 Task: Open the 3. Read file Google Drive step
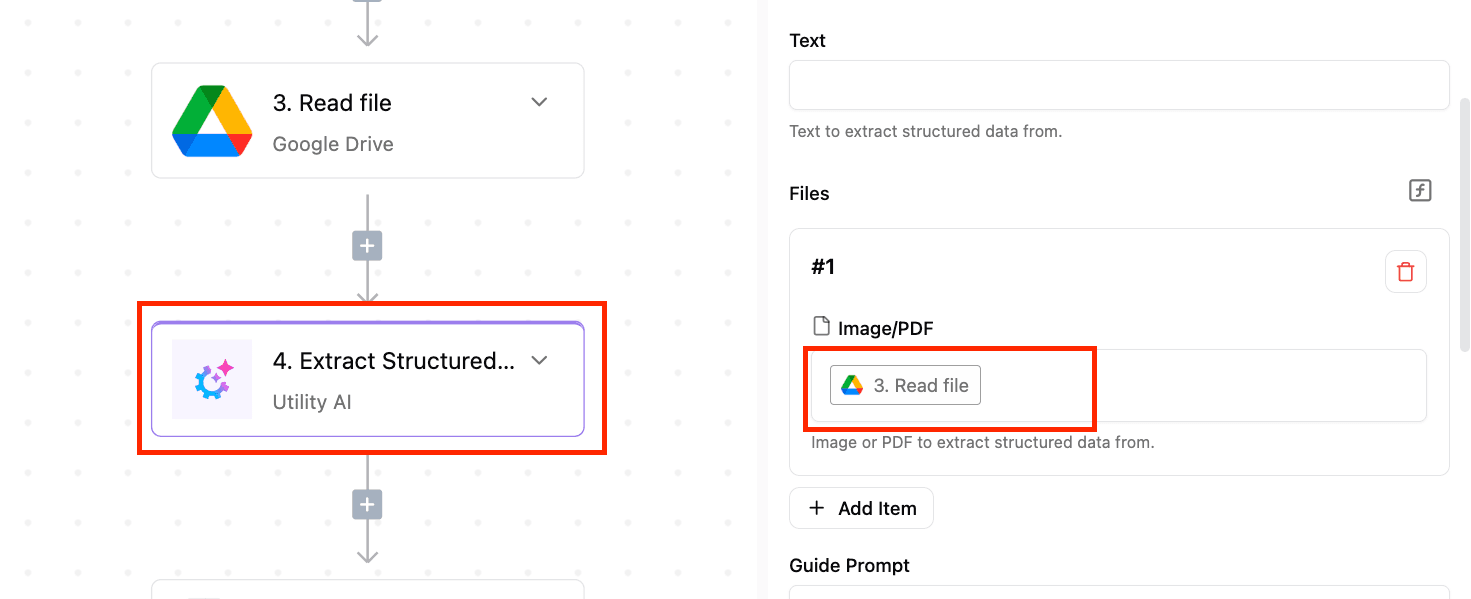click(x=367, y=121)
